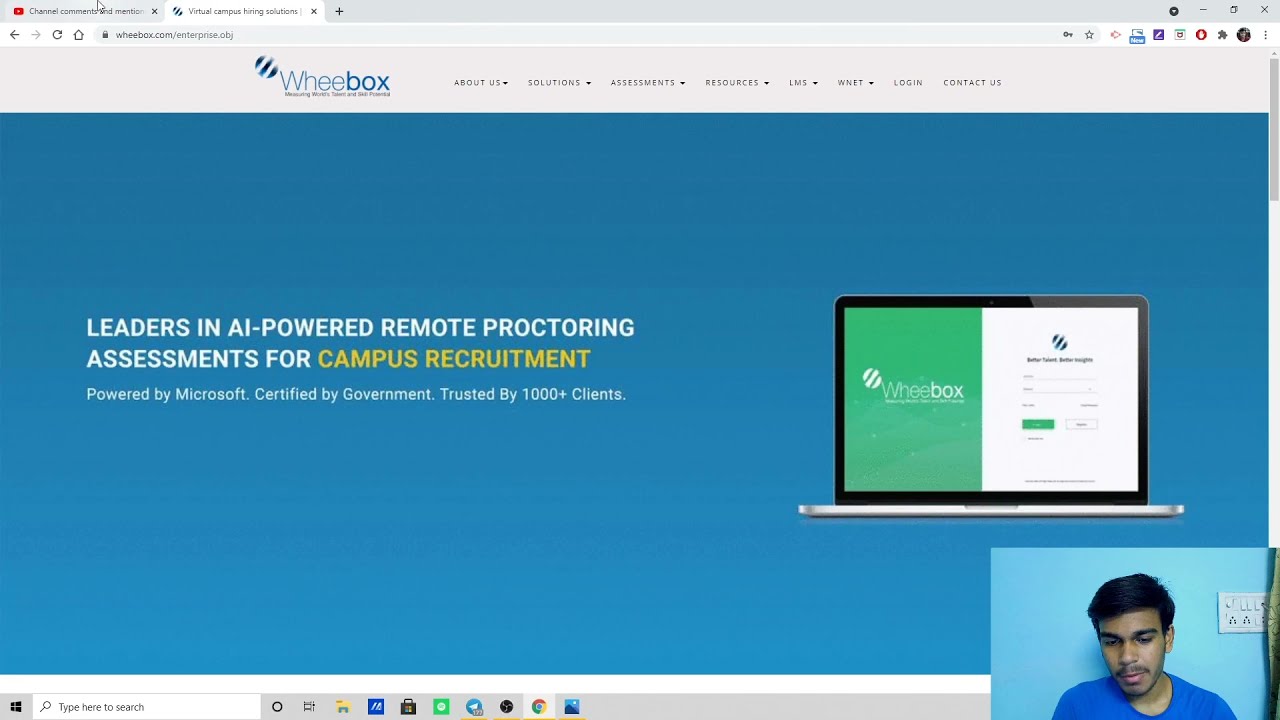Open the blue slanted-lines app on taskbar
1280x720 pixels.
pos(376,707)
